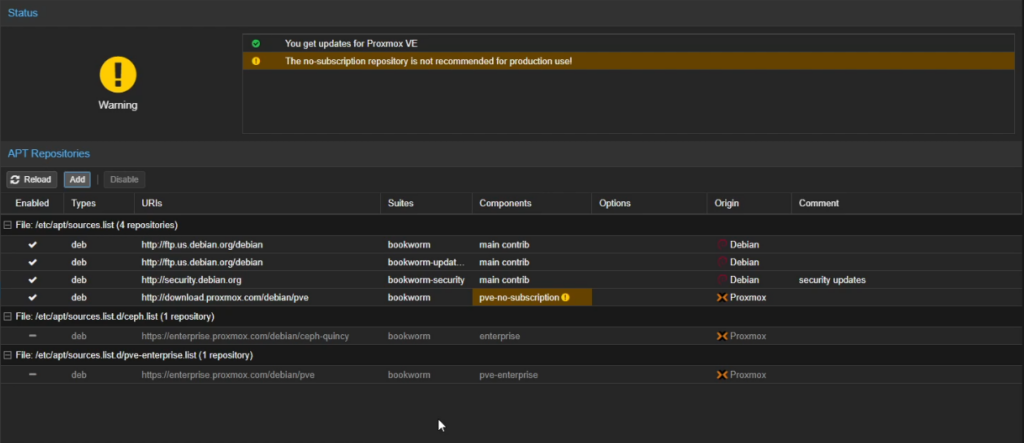Click the http://security.debian.org URI

pos(191,280)
